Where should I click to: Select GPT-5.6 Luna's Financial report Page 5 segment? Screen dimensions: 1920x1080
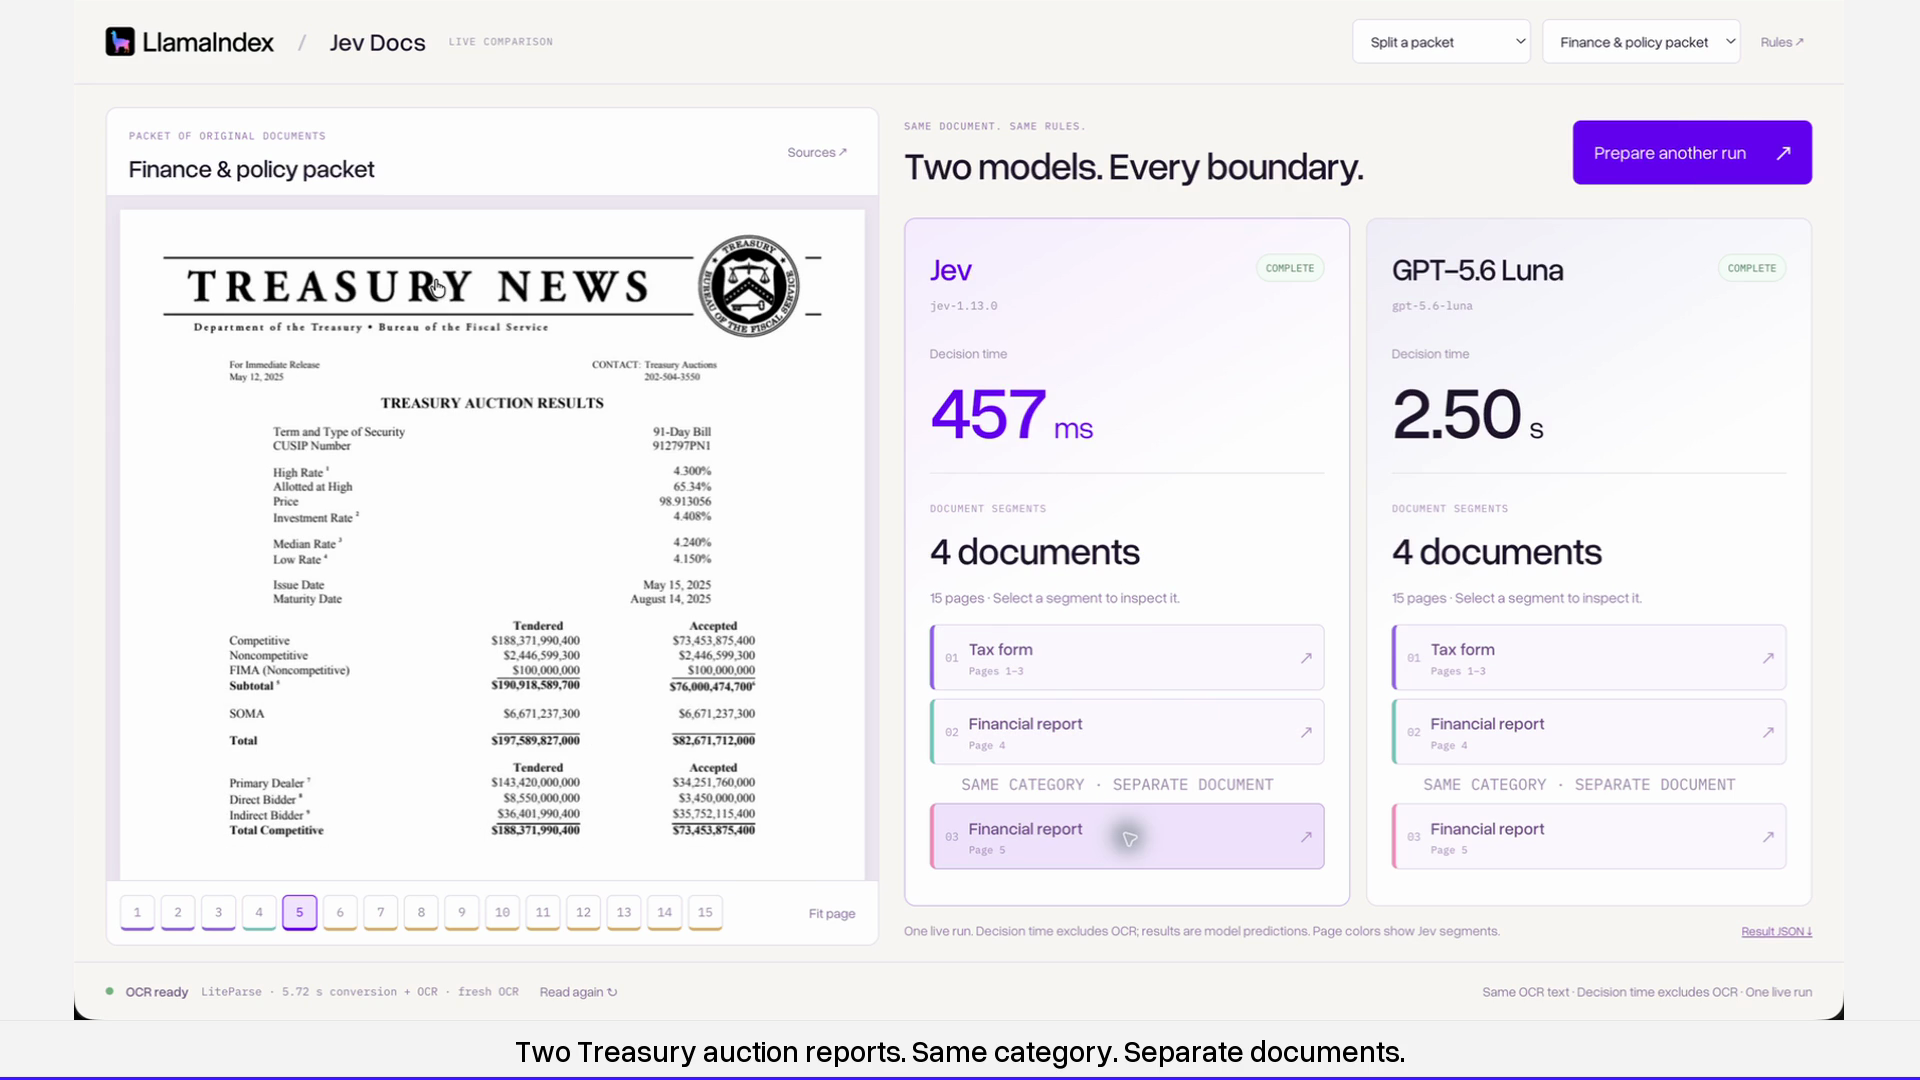click(x=1589, y=837)
